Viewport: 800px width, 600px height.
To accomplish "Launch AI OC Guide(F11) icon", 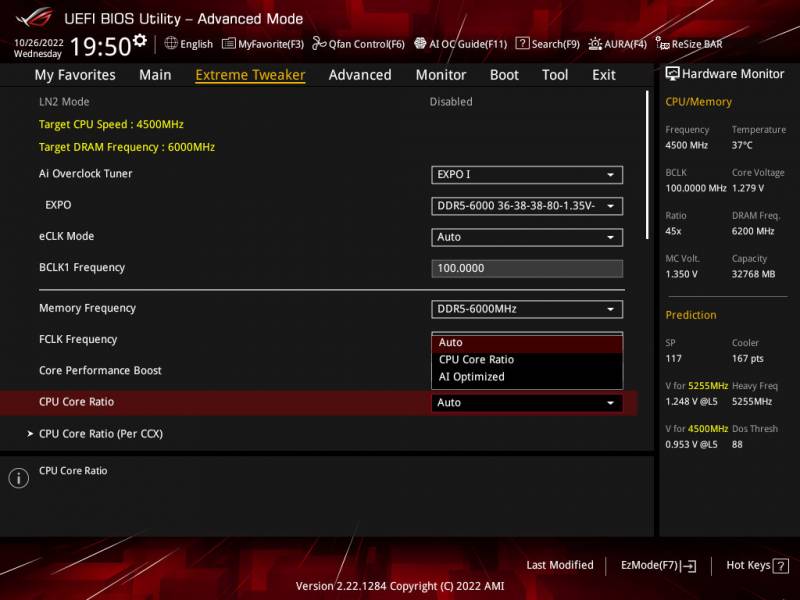I will tap(420, 43).
